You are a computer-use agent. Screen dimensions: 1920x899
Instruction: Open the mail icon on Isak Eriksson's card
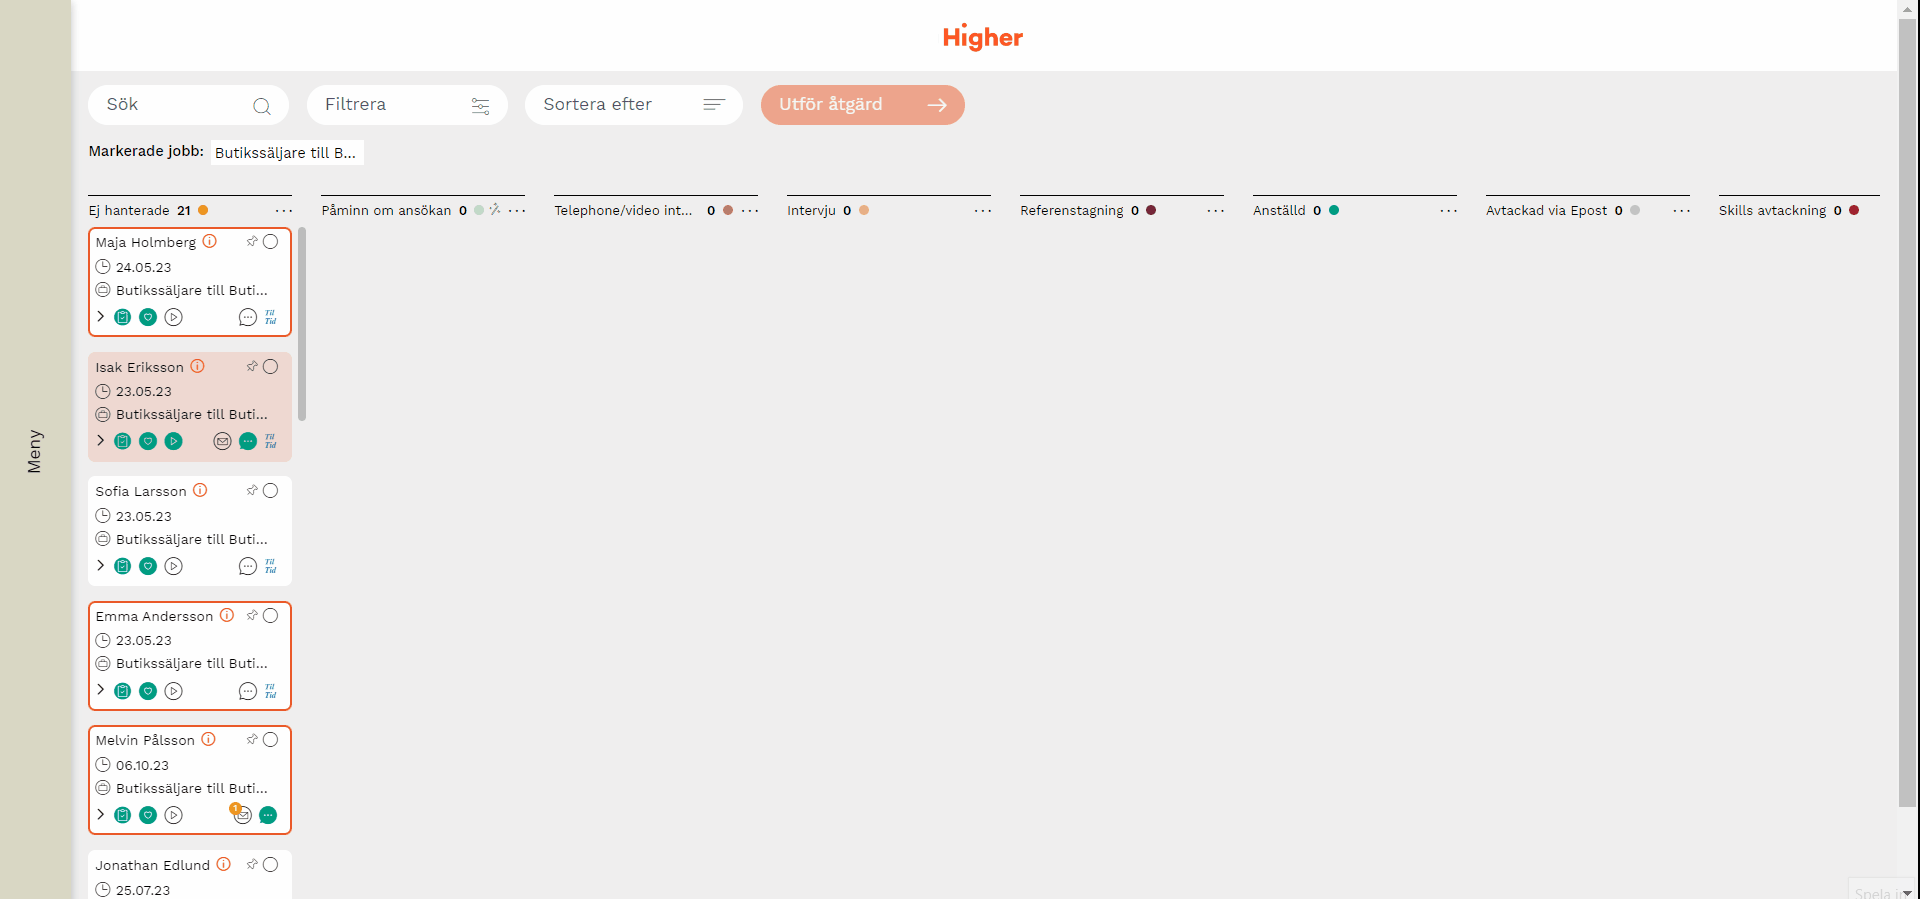pyautogui.click(x=222, y=441)
